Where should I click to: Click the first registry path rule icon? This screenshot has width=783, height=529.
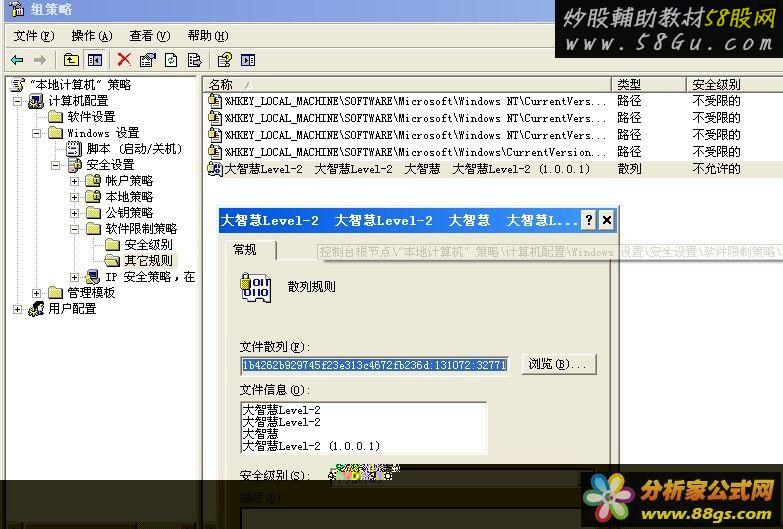(x=215, y=101)
